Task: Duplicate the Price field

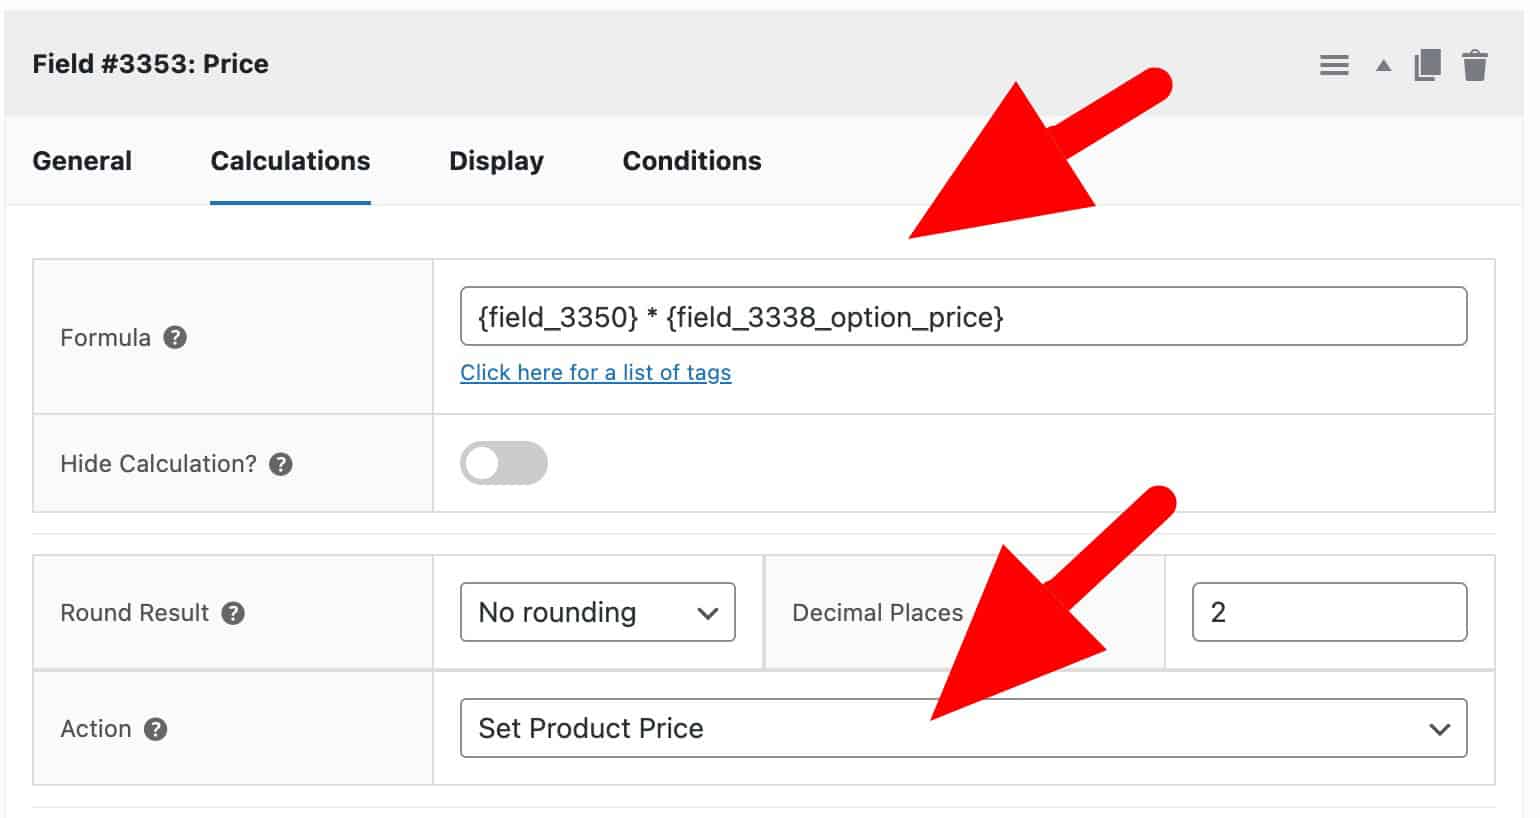Action: tap(1427, 64)
